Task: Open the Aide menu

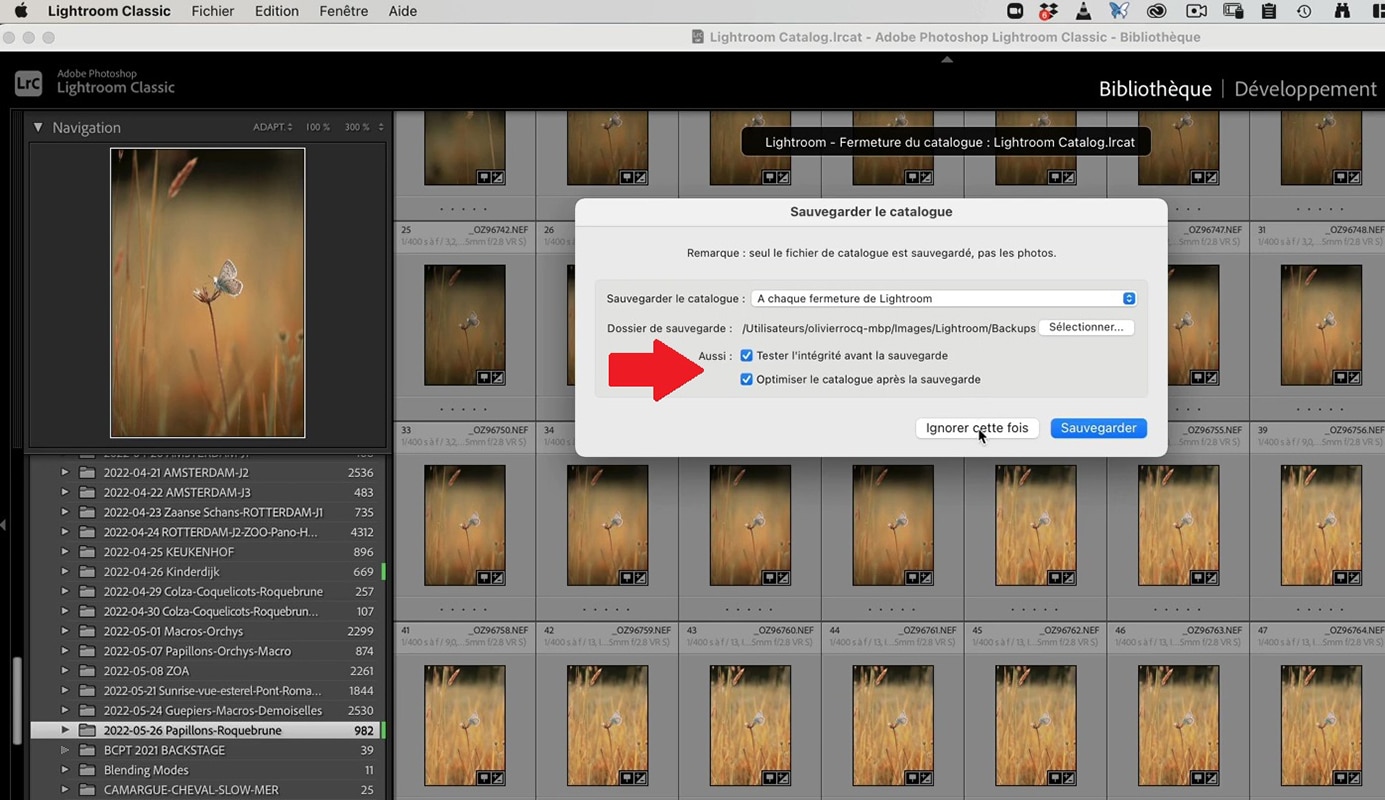Action: point(403,11)
